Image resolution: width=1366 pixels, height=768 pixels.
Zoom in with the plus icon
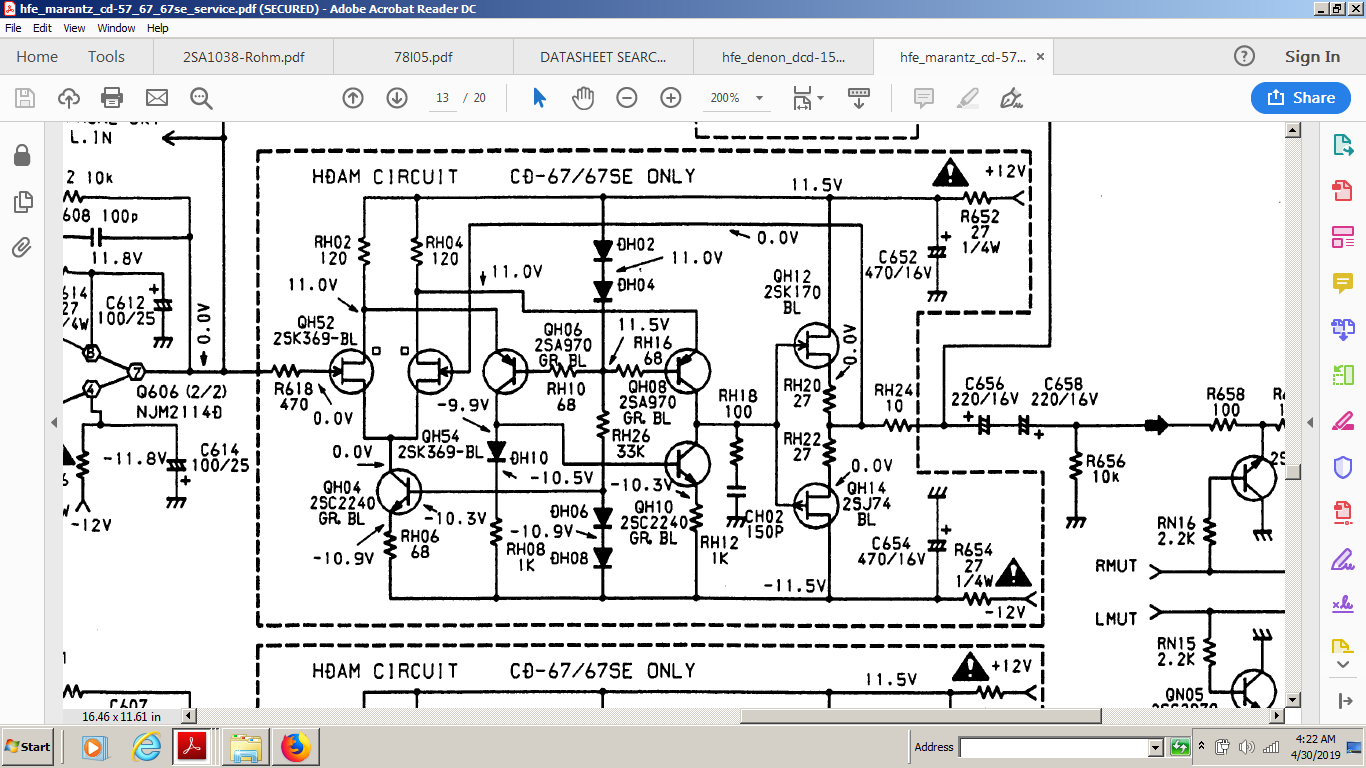[671, 98]
